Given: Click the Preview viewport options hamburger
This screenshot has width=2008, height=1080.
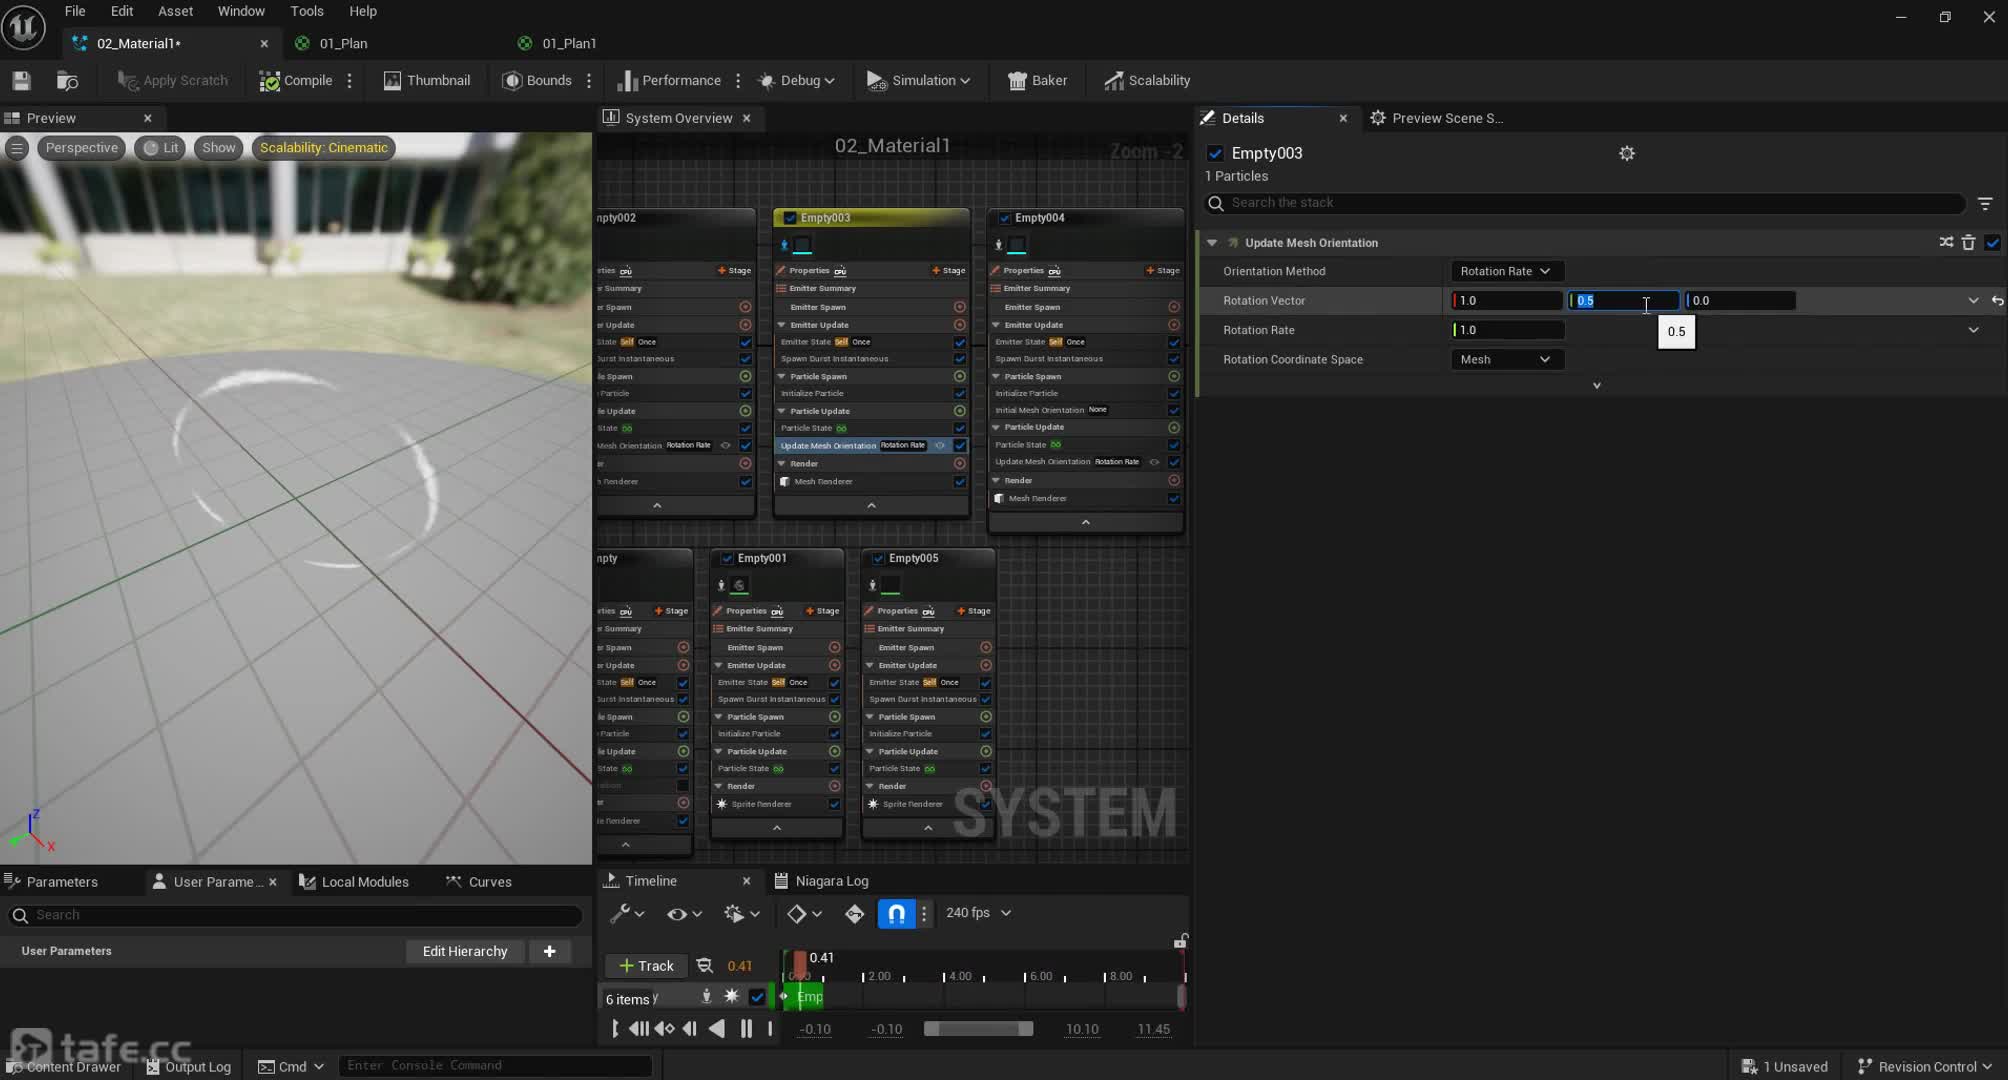Looking at the screenshot, I should click(17, 148).
